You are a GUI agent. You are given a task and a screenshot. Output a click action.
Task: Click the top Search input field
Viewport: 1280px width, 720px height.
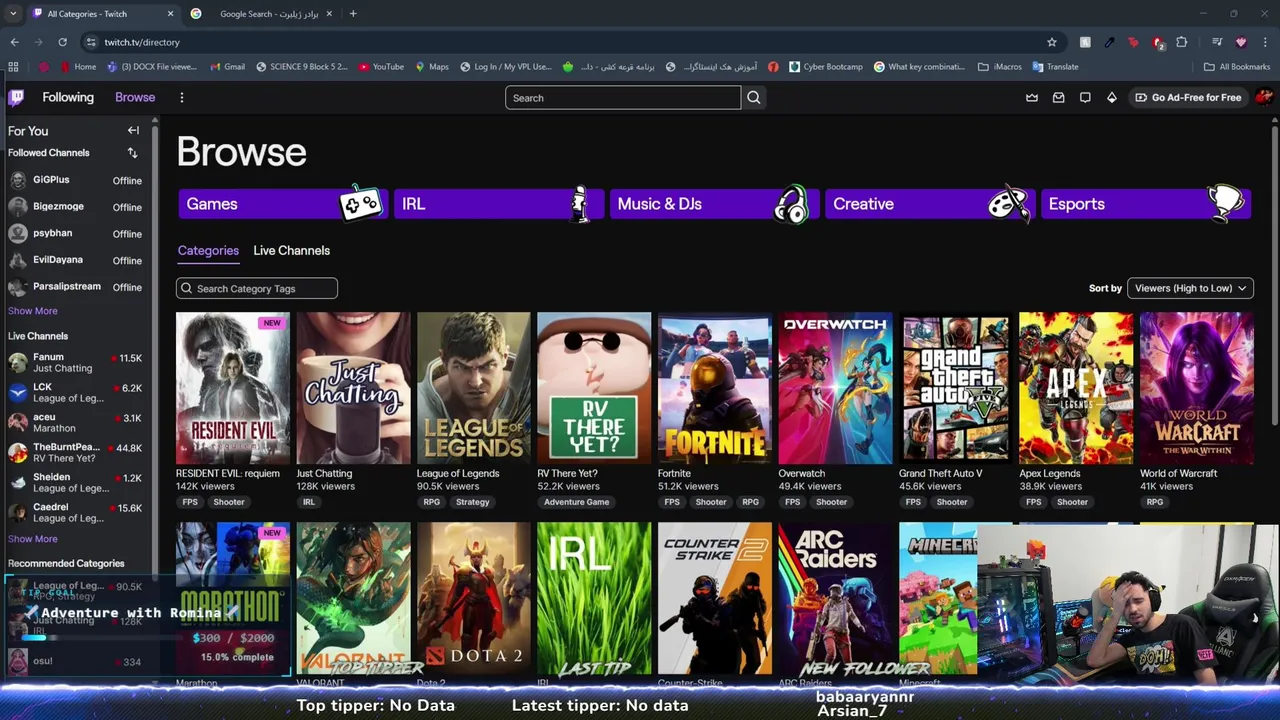point(623,97)
